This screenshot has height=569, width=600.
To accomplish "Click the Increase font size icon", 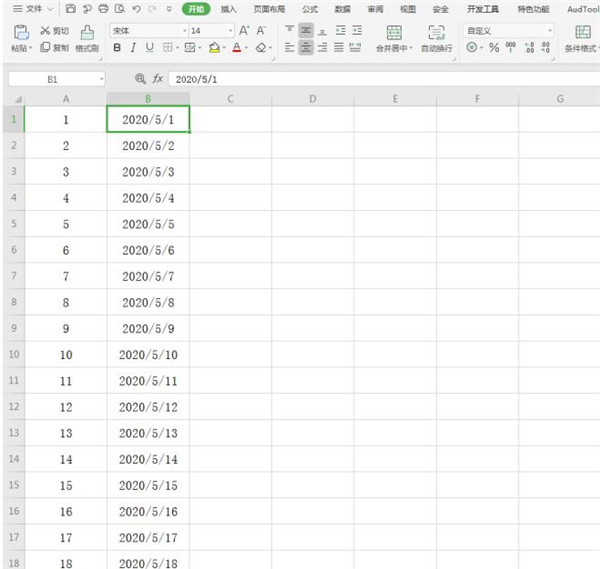I will [x=244, y=31].
